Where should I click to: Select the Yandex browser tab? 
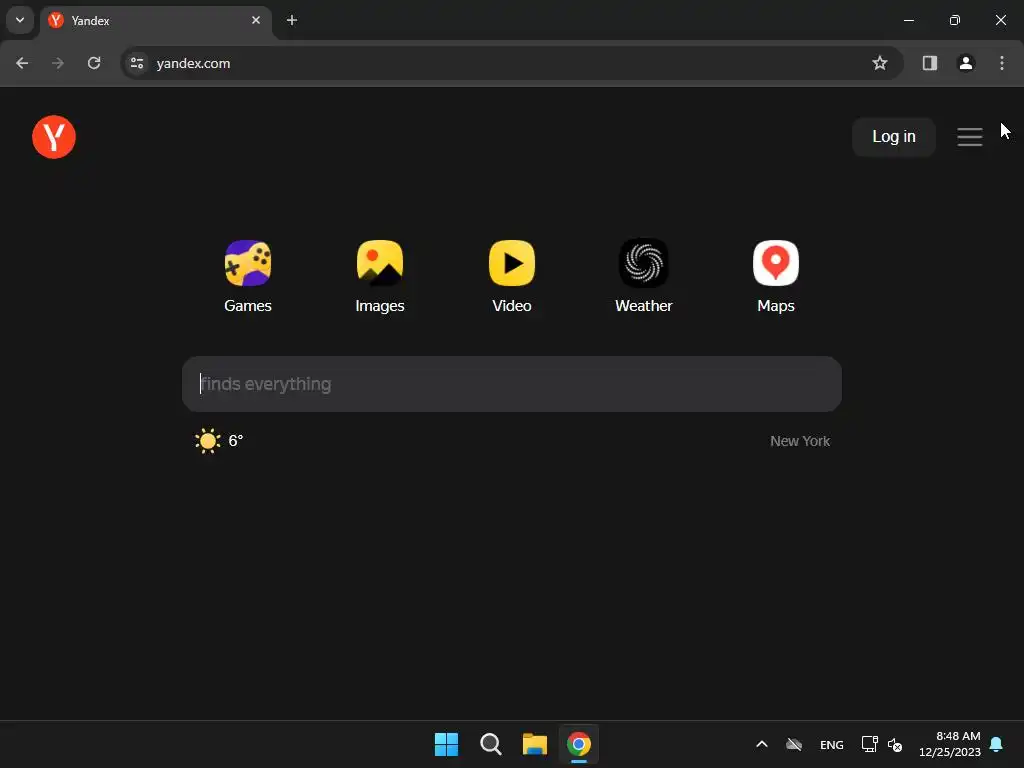click(155, 21)
